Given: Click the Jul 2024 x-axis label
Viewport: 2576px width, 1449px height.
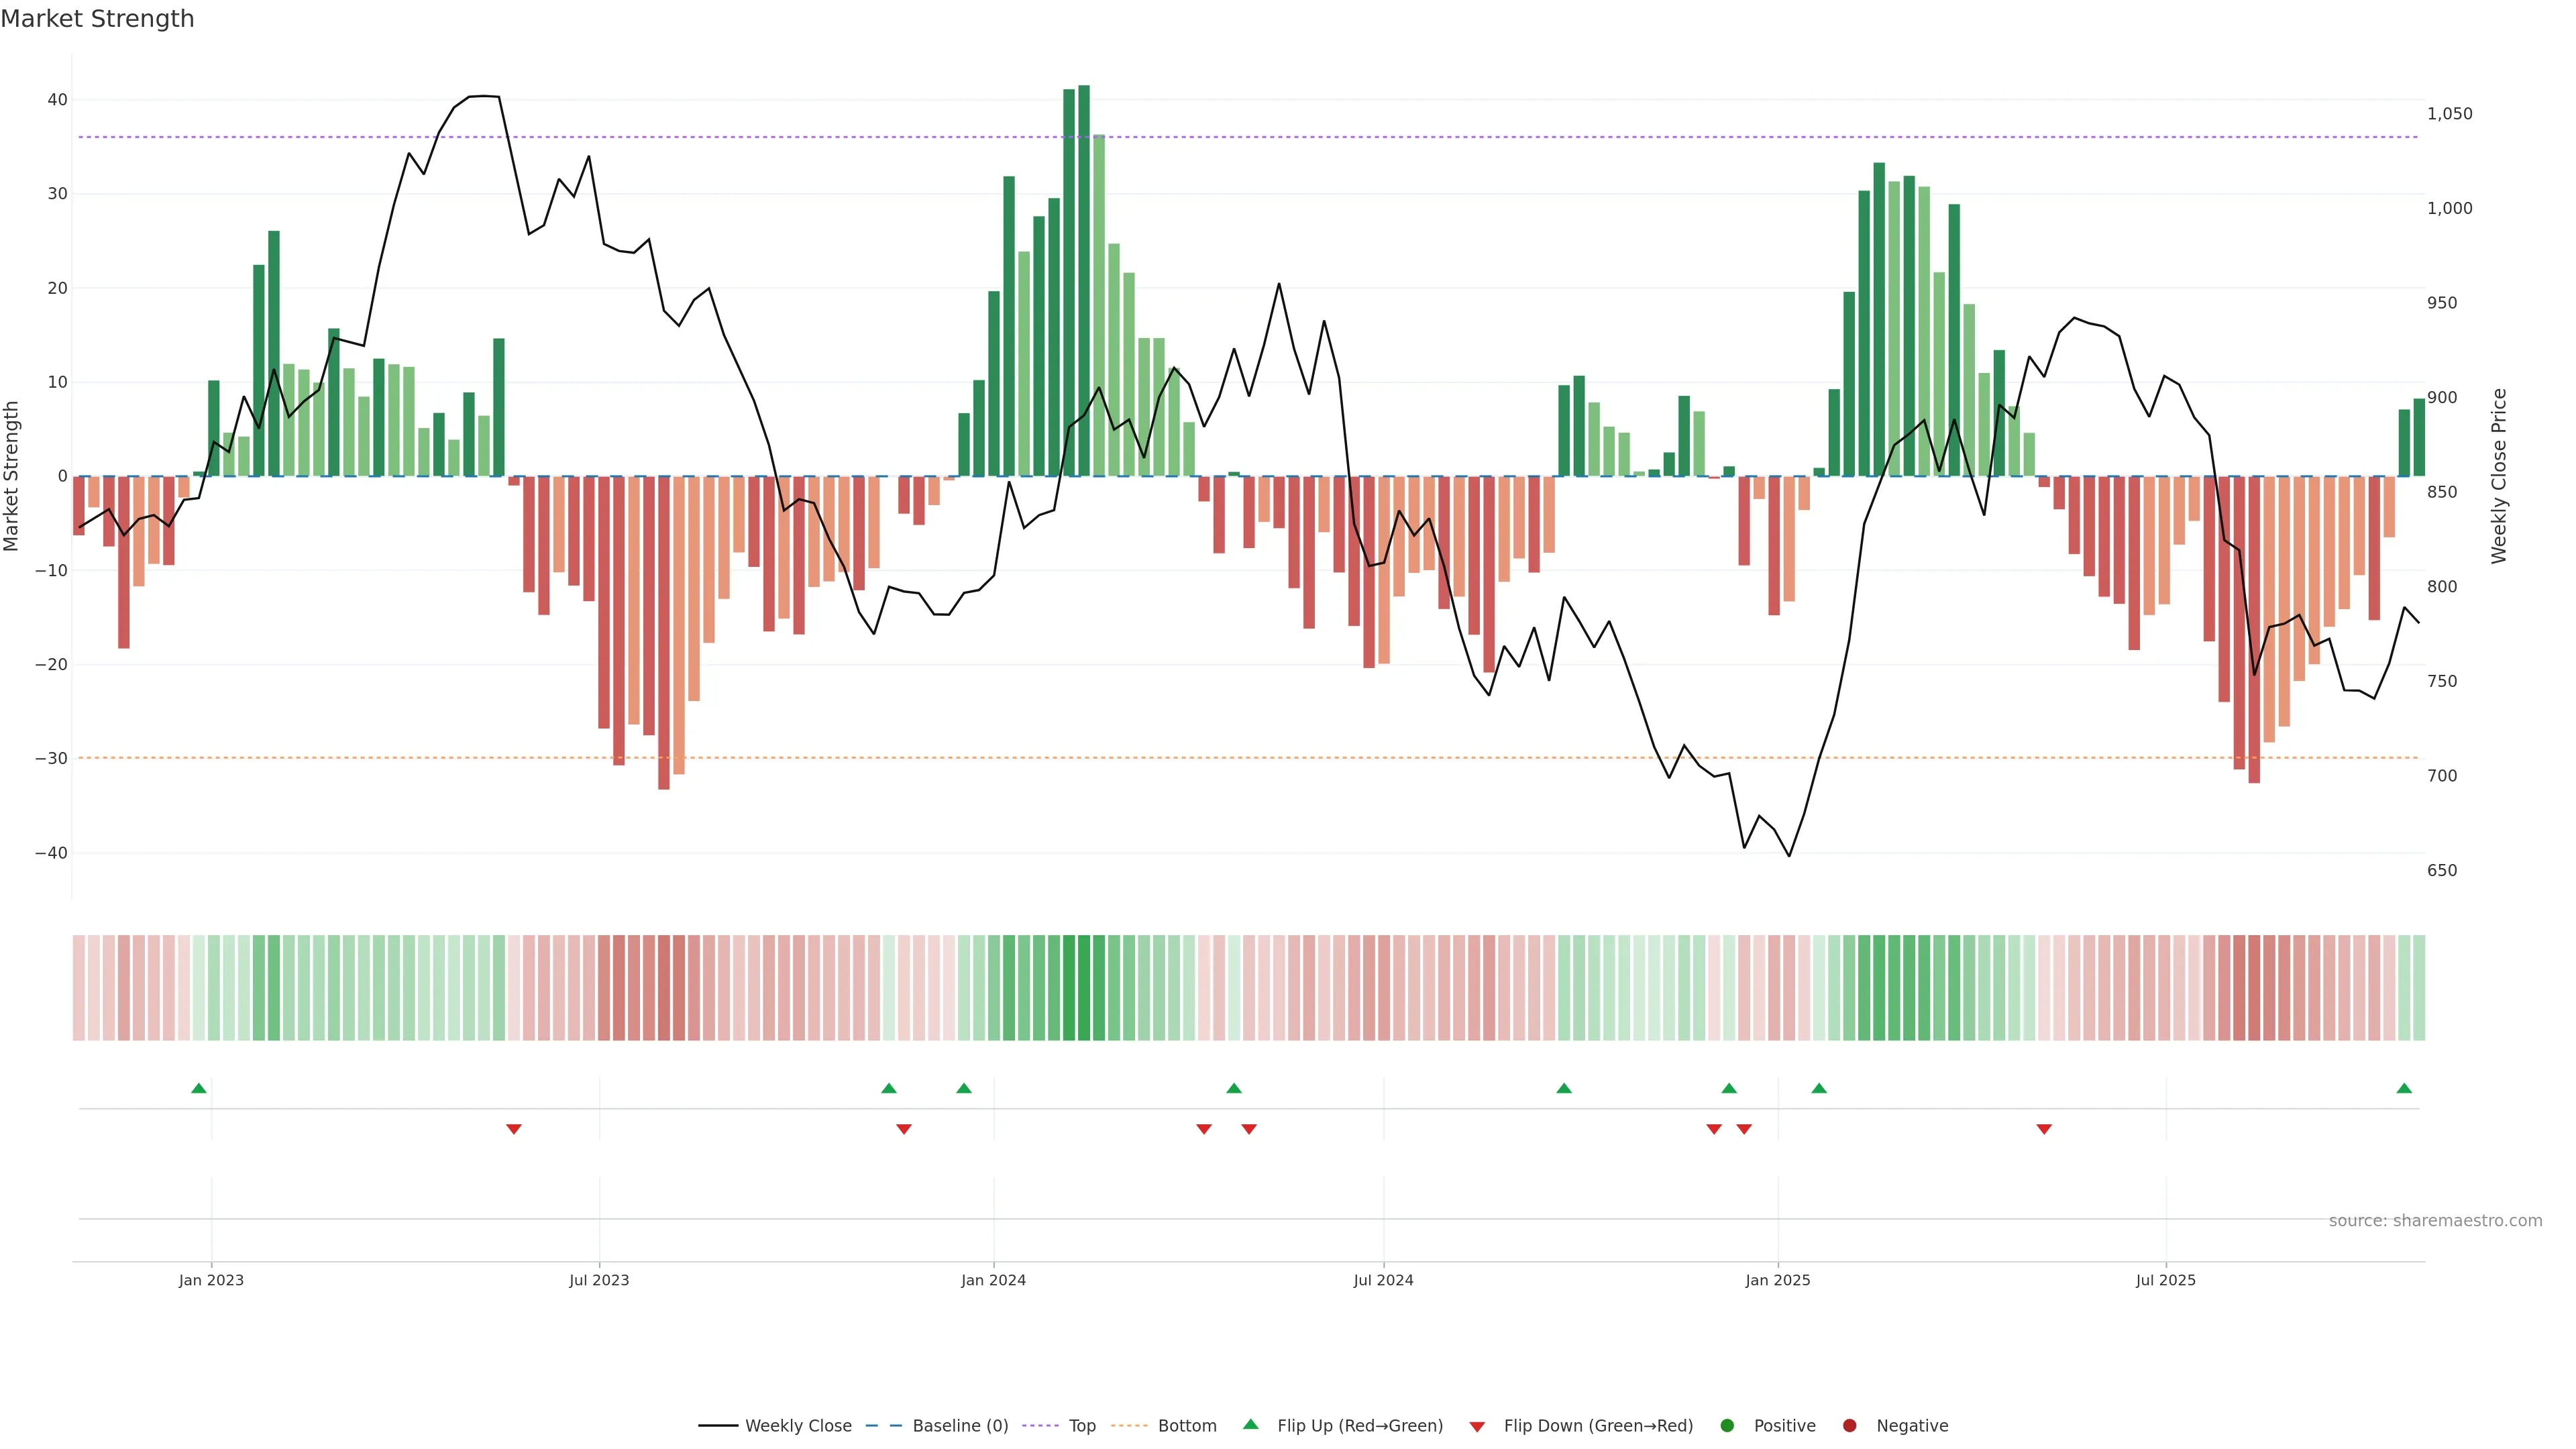Looking at the screenshot, I should (1383, 1280).
